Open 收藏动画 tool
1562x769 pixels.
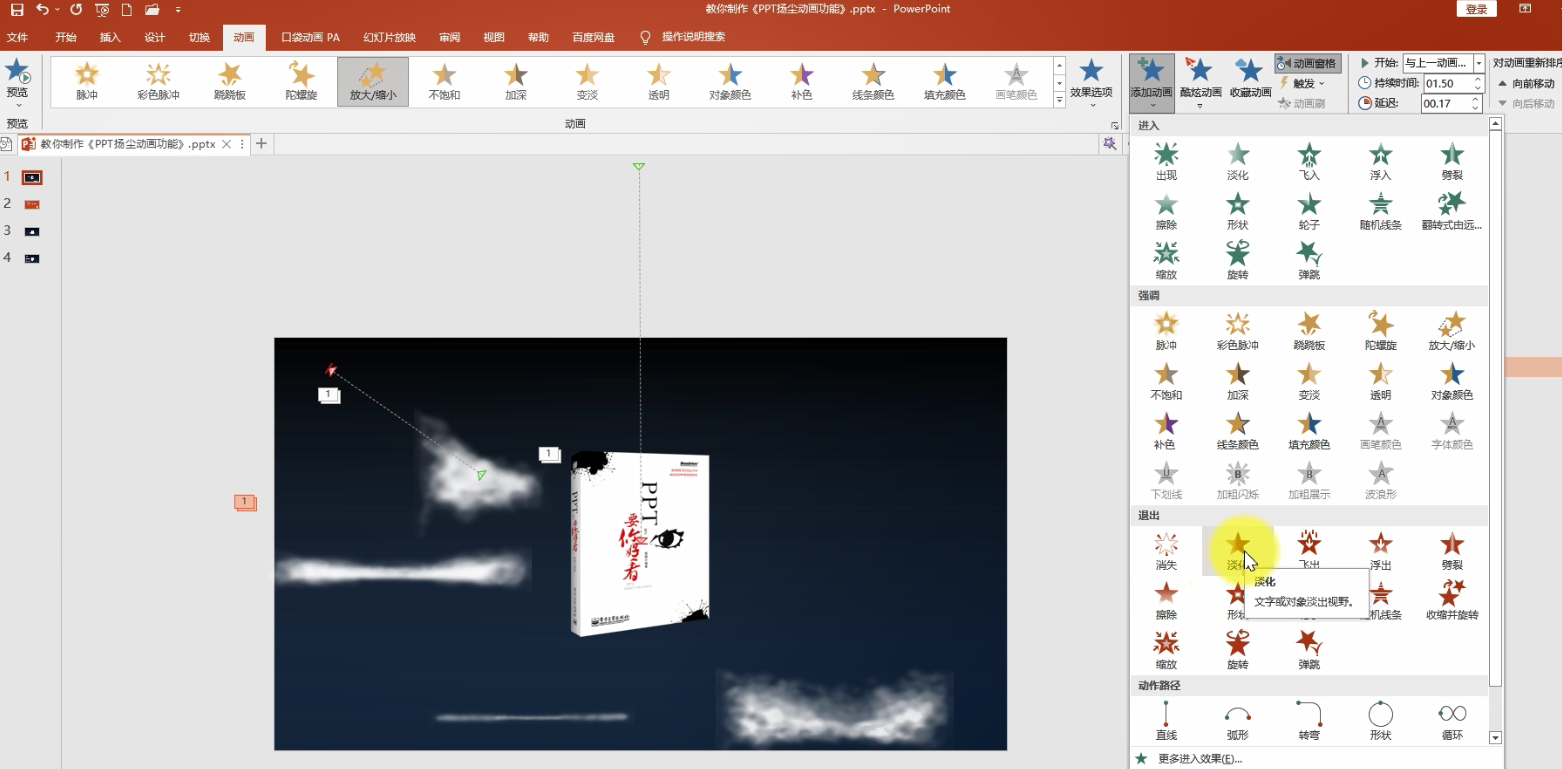point(1249,77)
